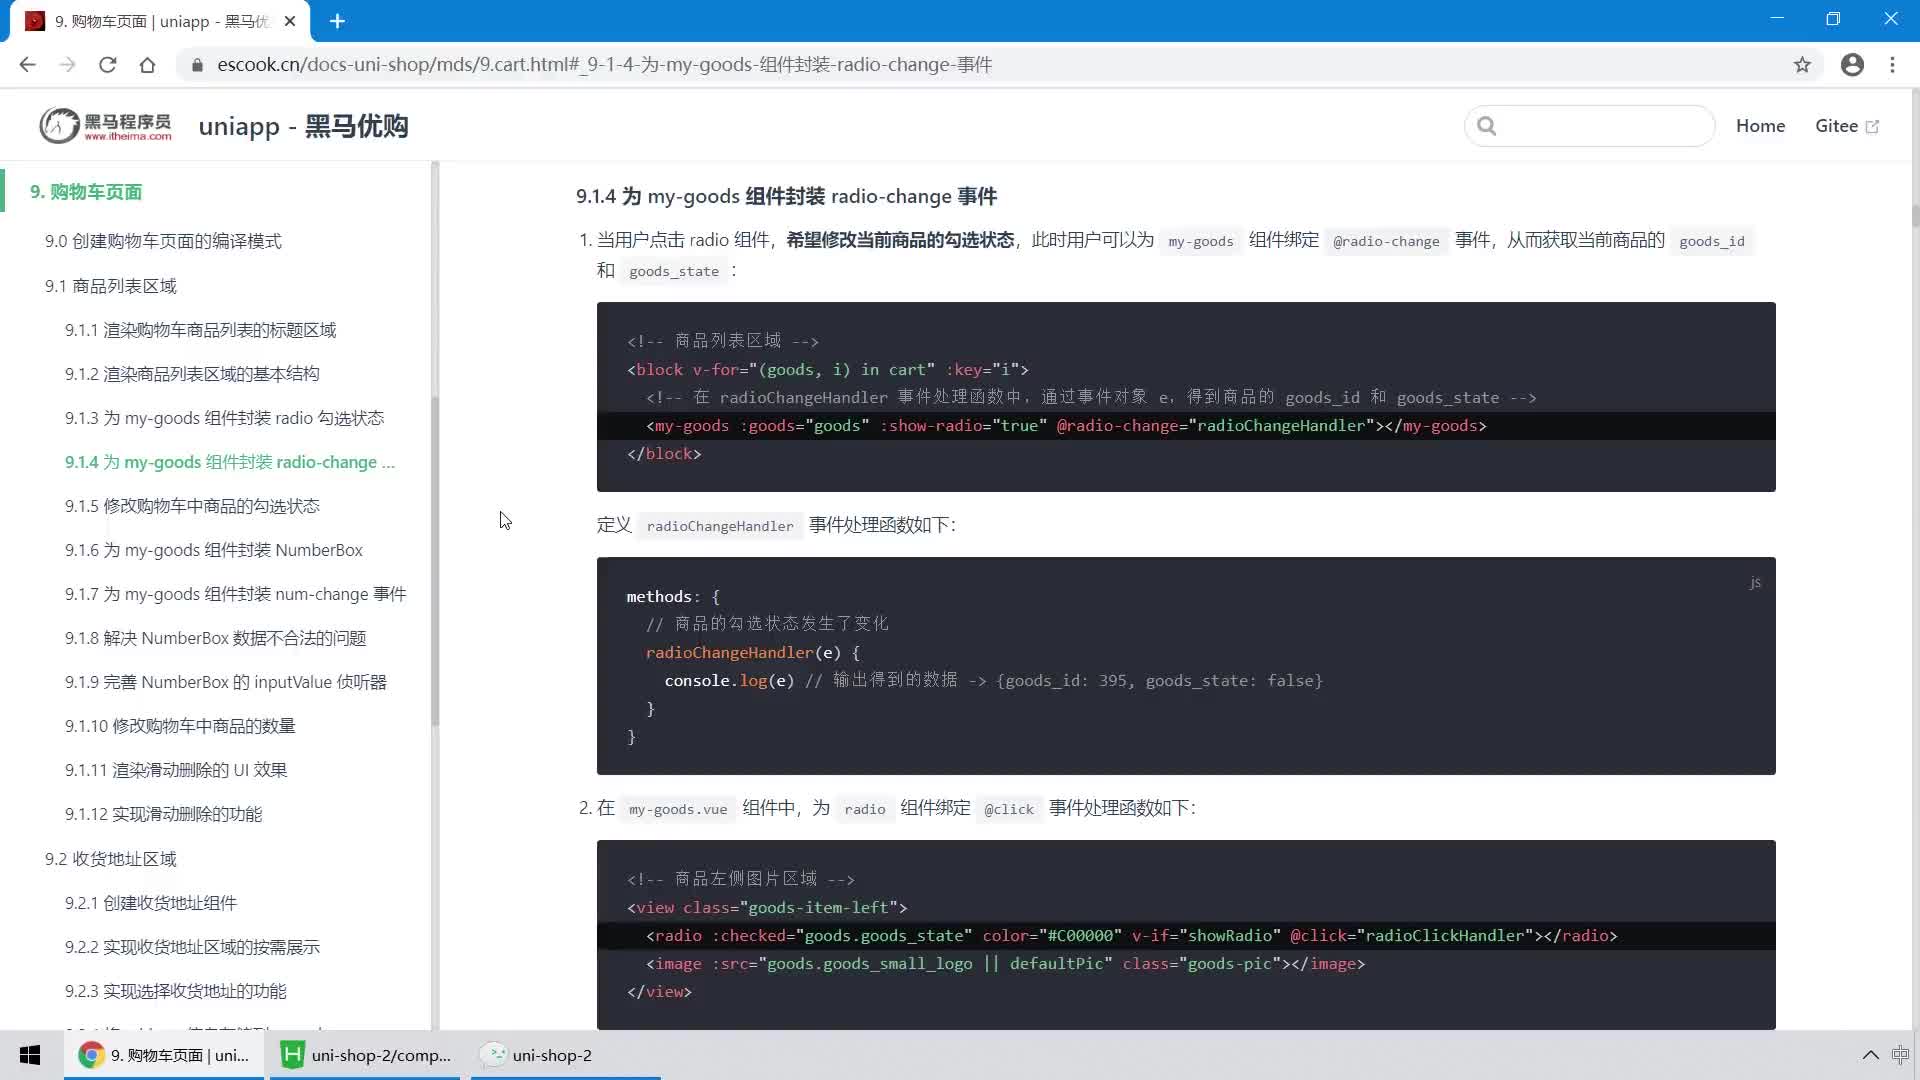Click the sidebar scrollbar thumb
The width and height of the screenshot is (1920, 1080).
(435, 560)
